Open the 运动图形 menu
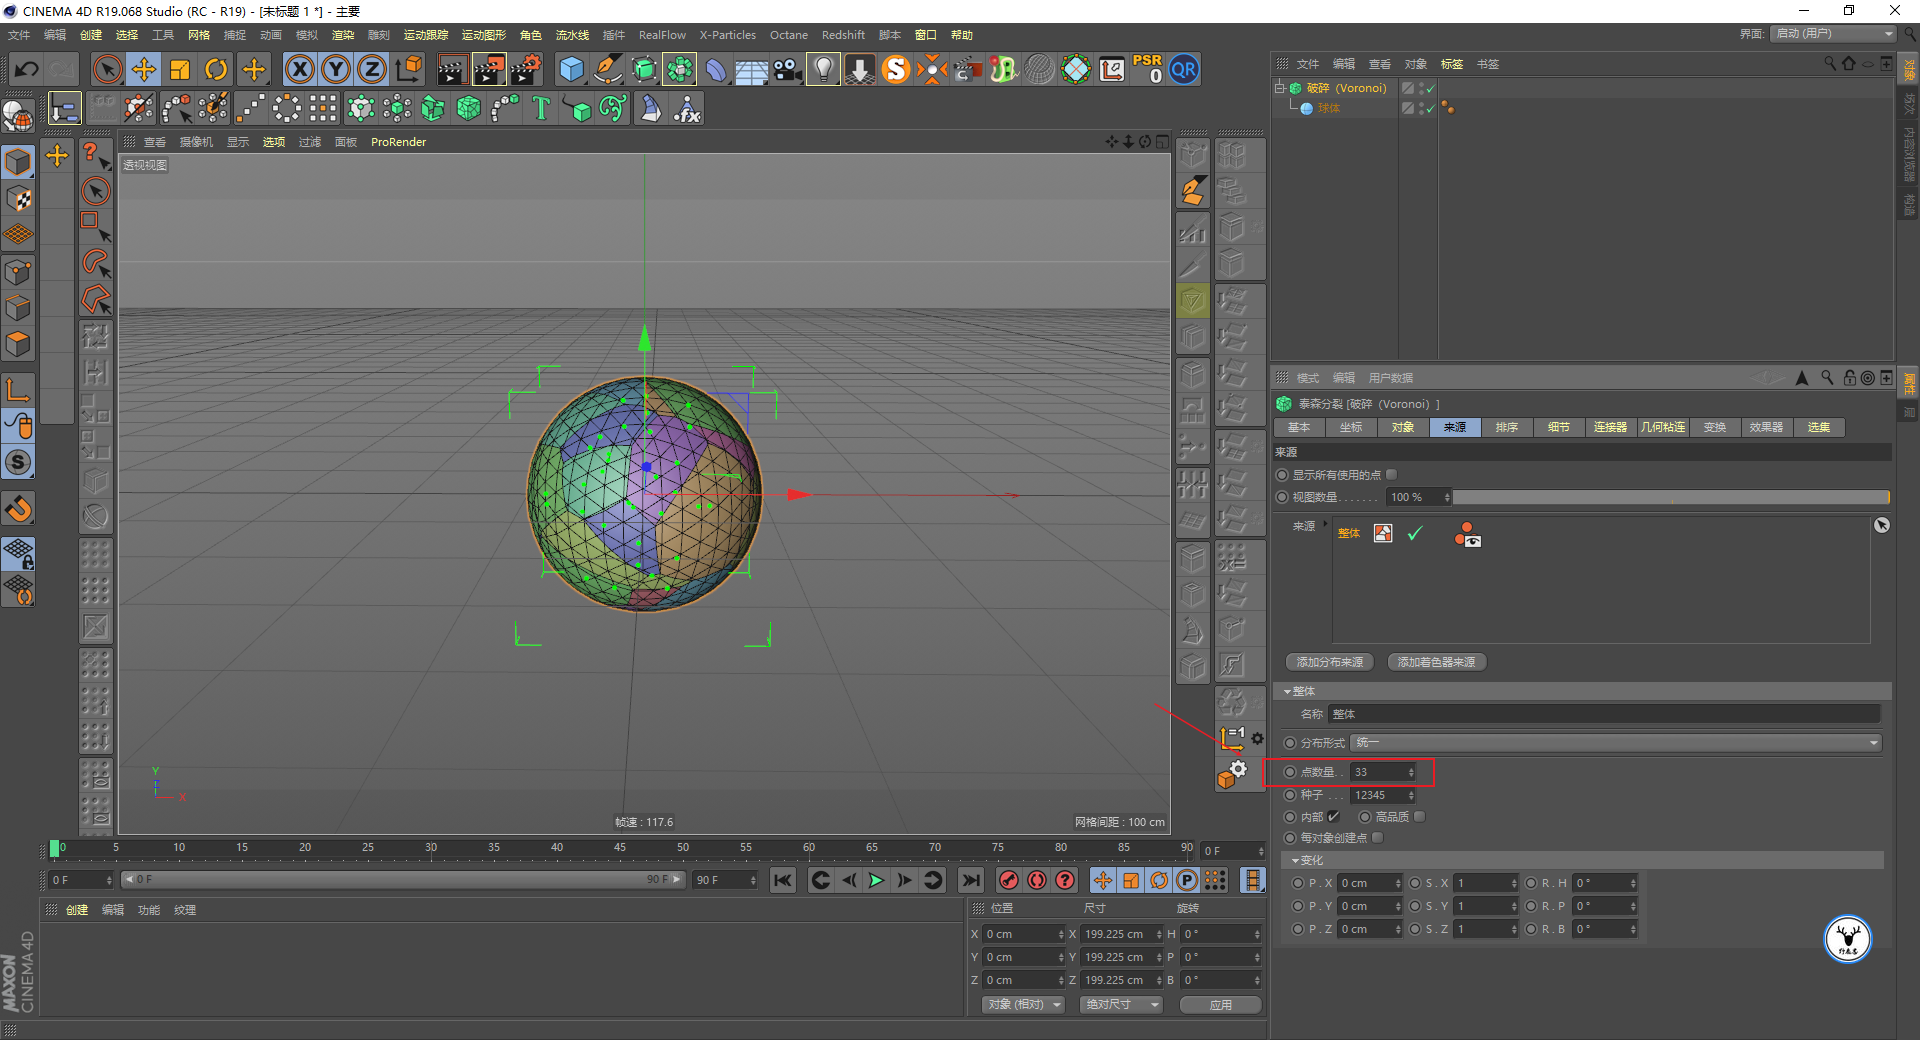1920x1040 pixels. point(484,35)
